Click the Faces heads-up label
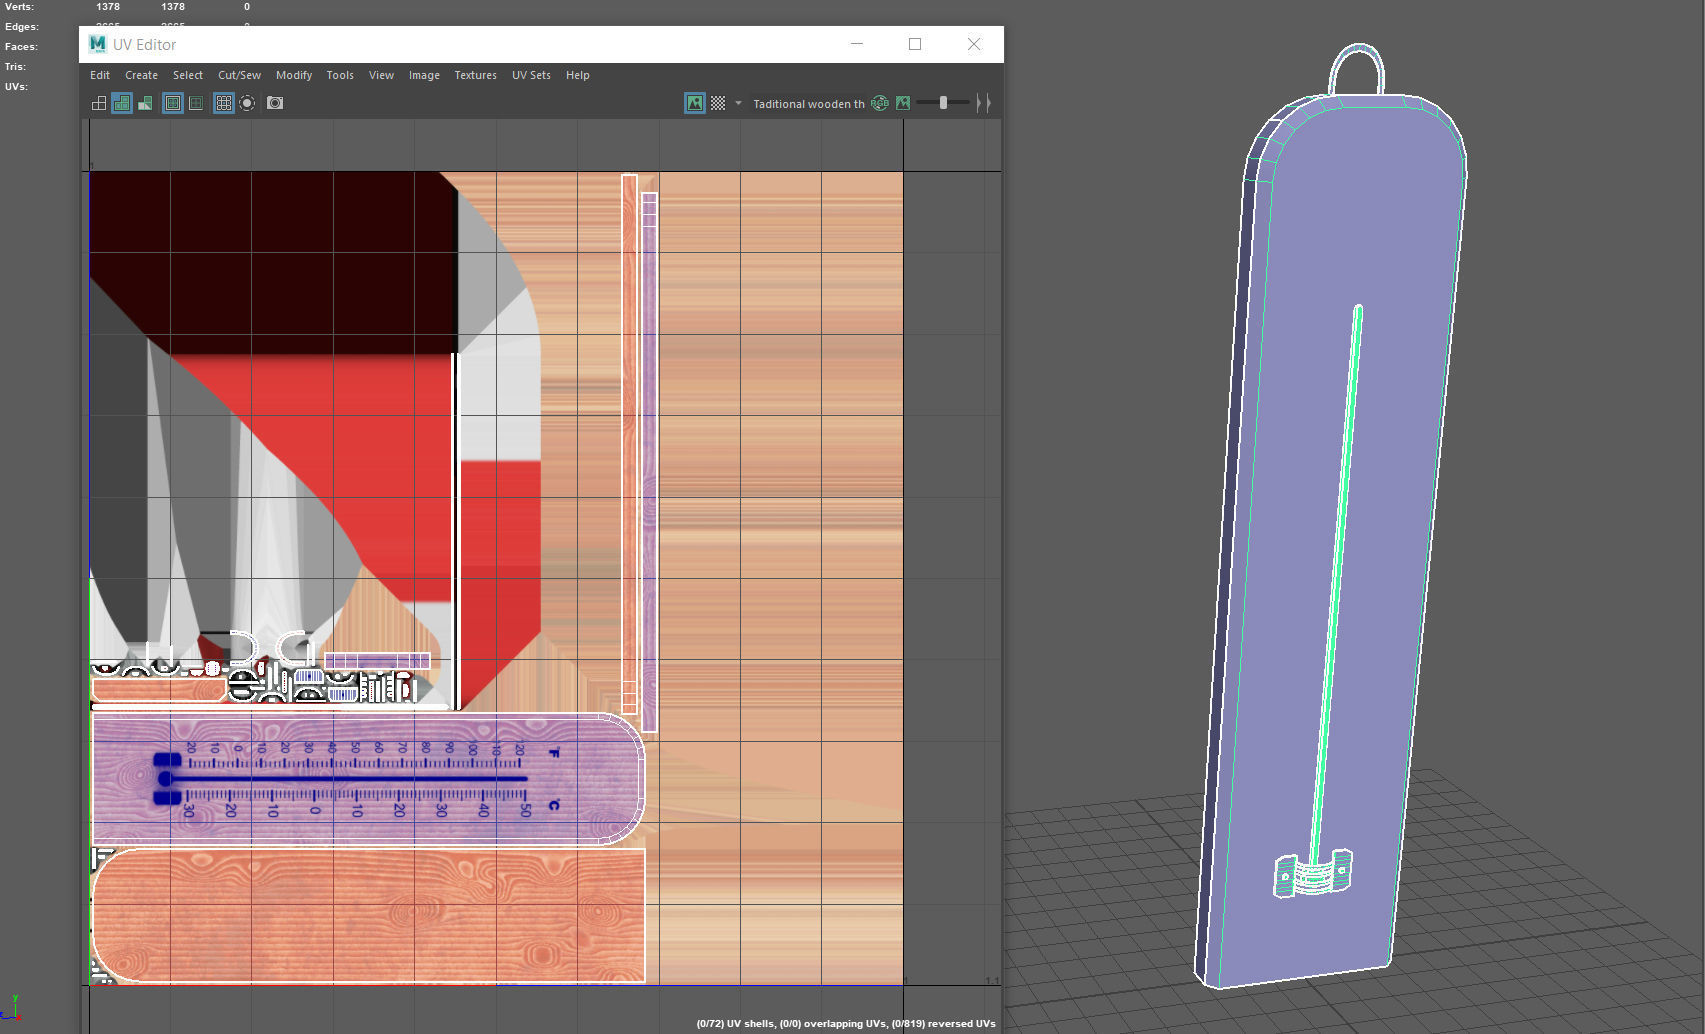The image size is (1705, 1034). (21, 47)
